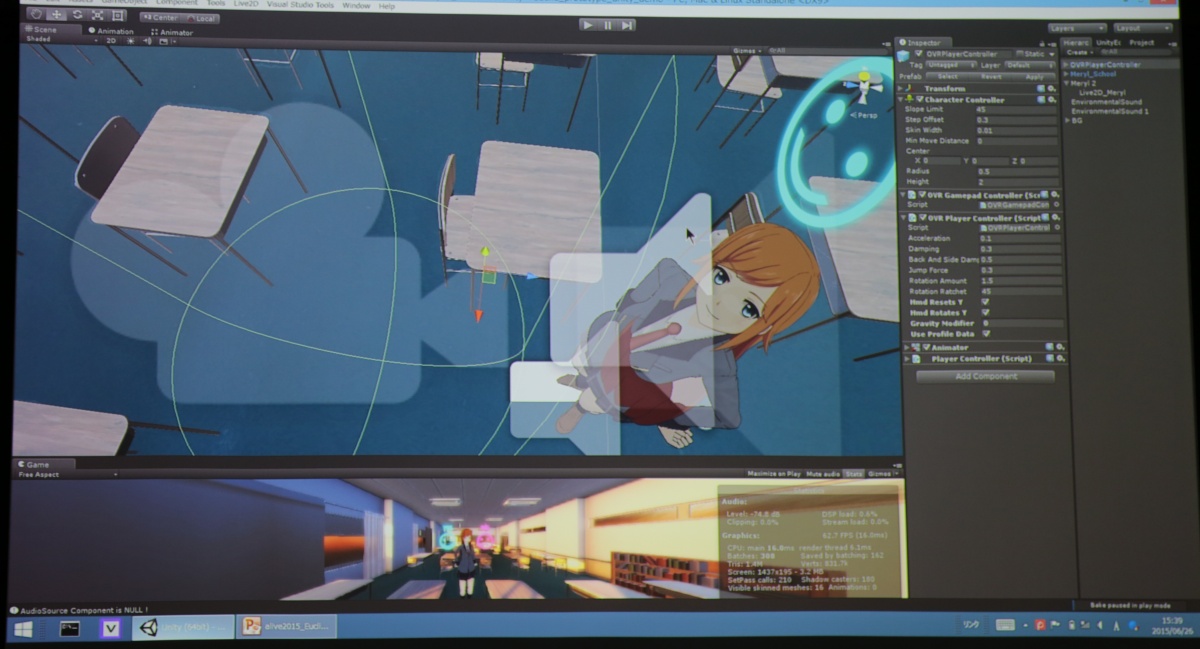The width and height of the screenshot is (1200, 649).
Task: Expand Player Controller script component
Action: click(x=907, y=358)
